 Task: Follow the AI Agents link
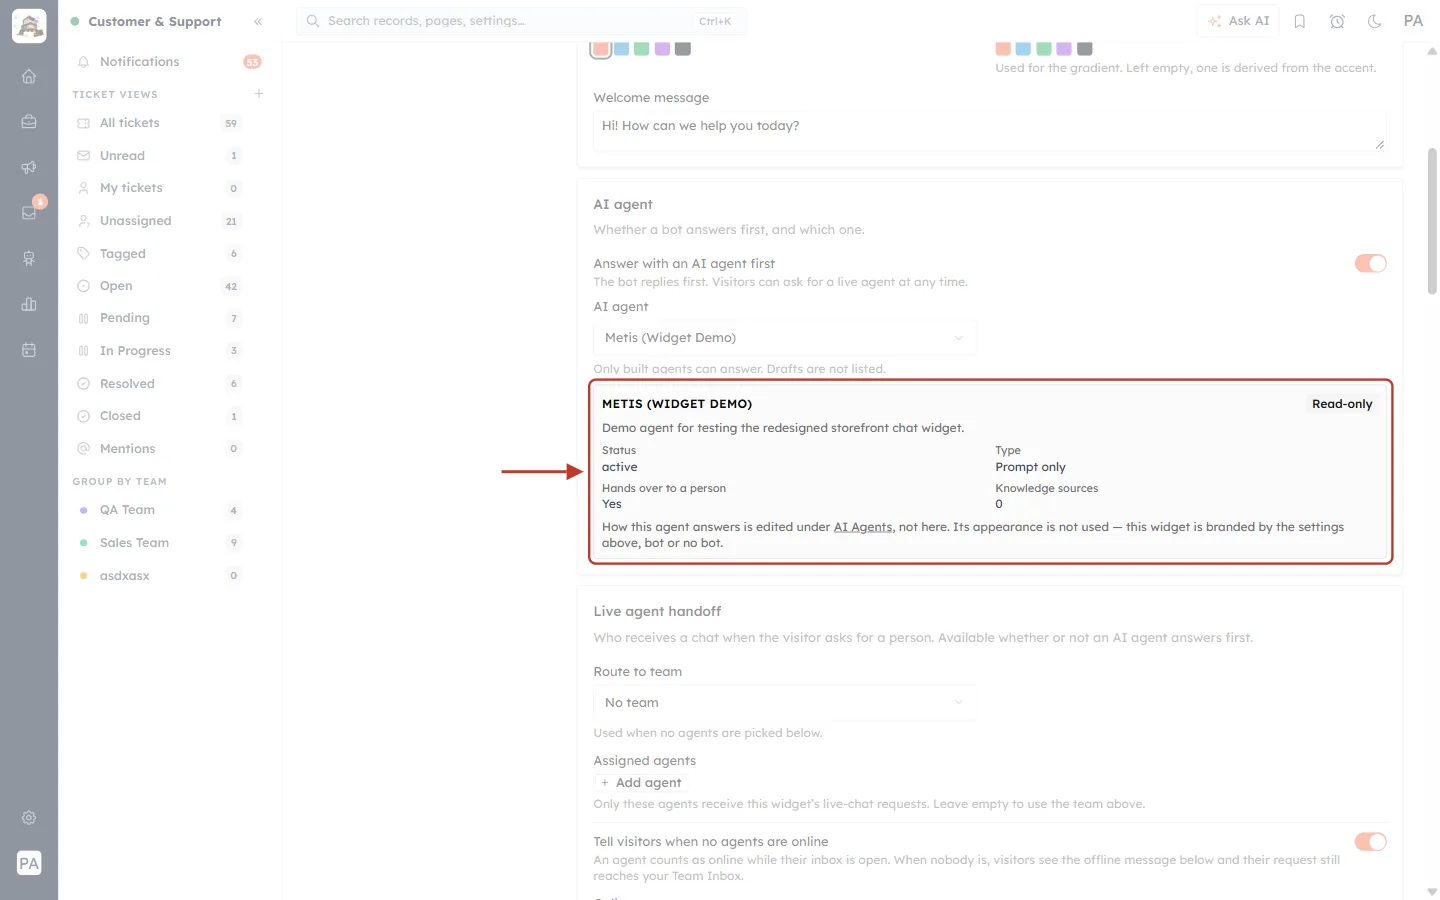863,527
